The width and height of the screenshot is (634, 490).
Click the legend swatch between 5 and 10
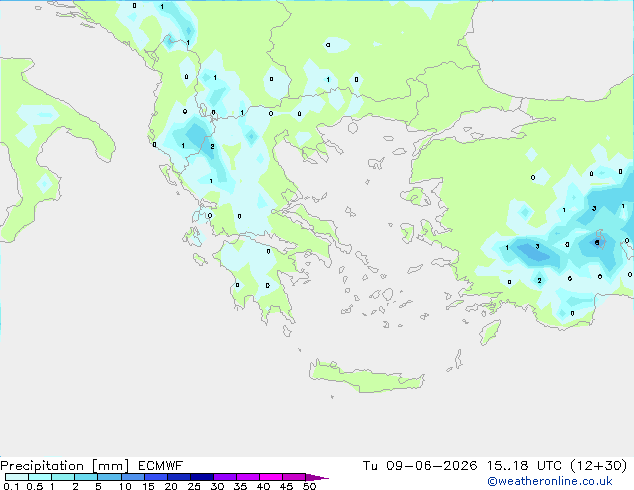click(x=109, y=477)
